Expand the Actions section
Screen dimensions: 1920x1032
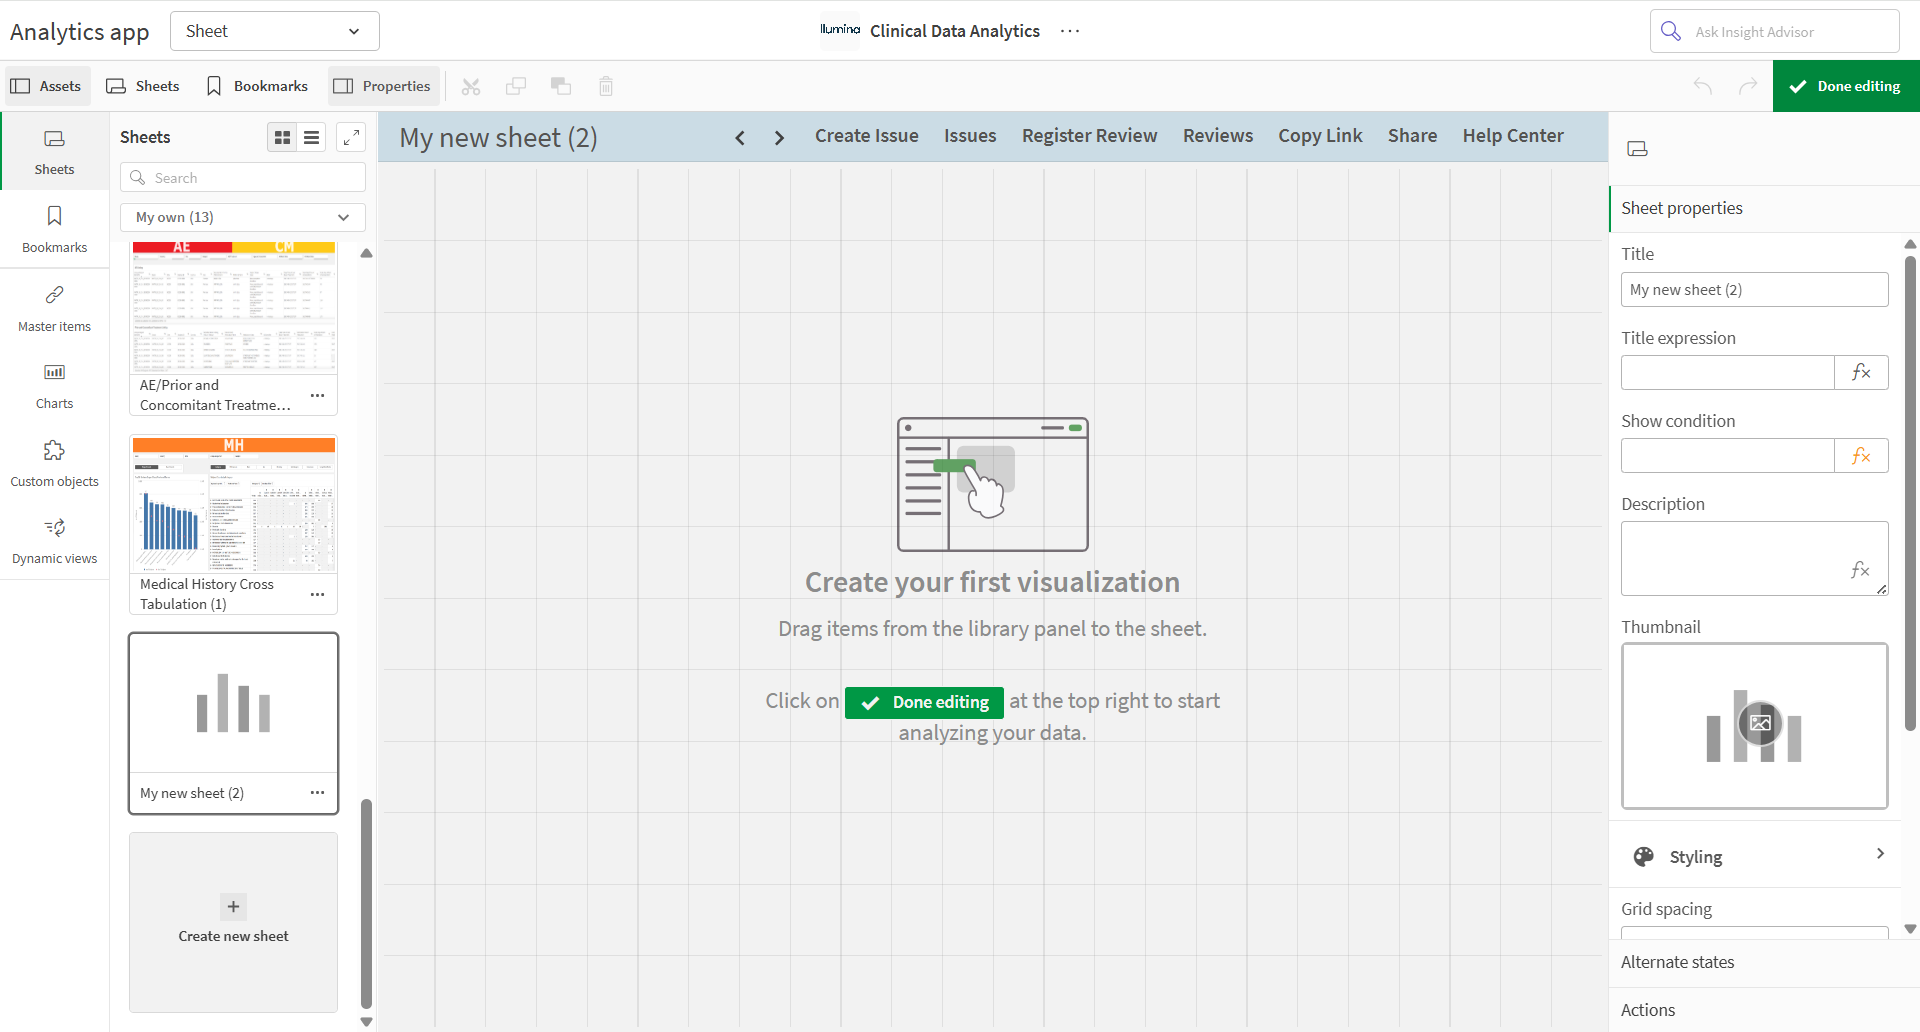[1764, 1010]
